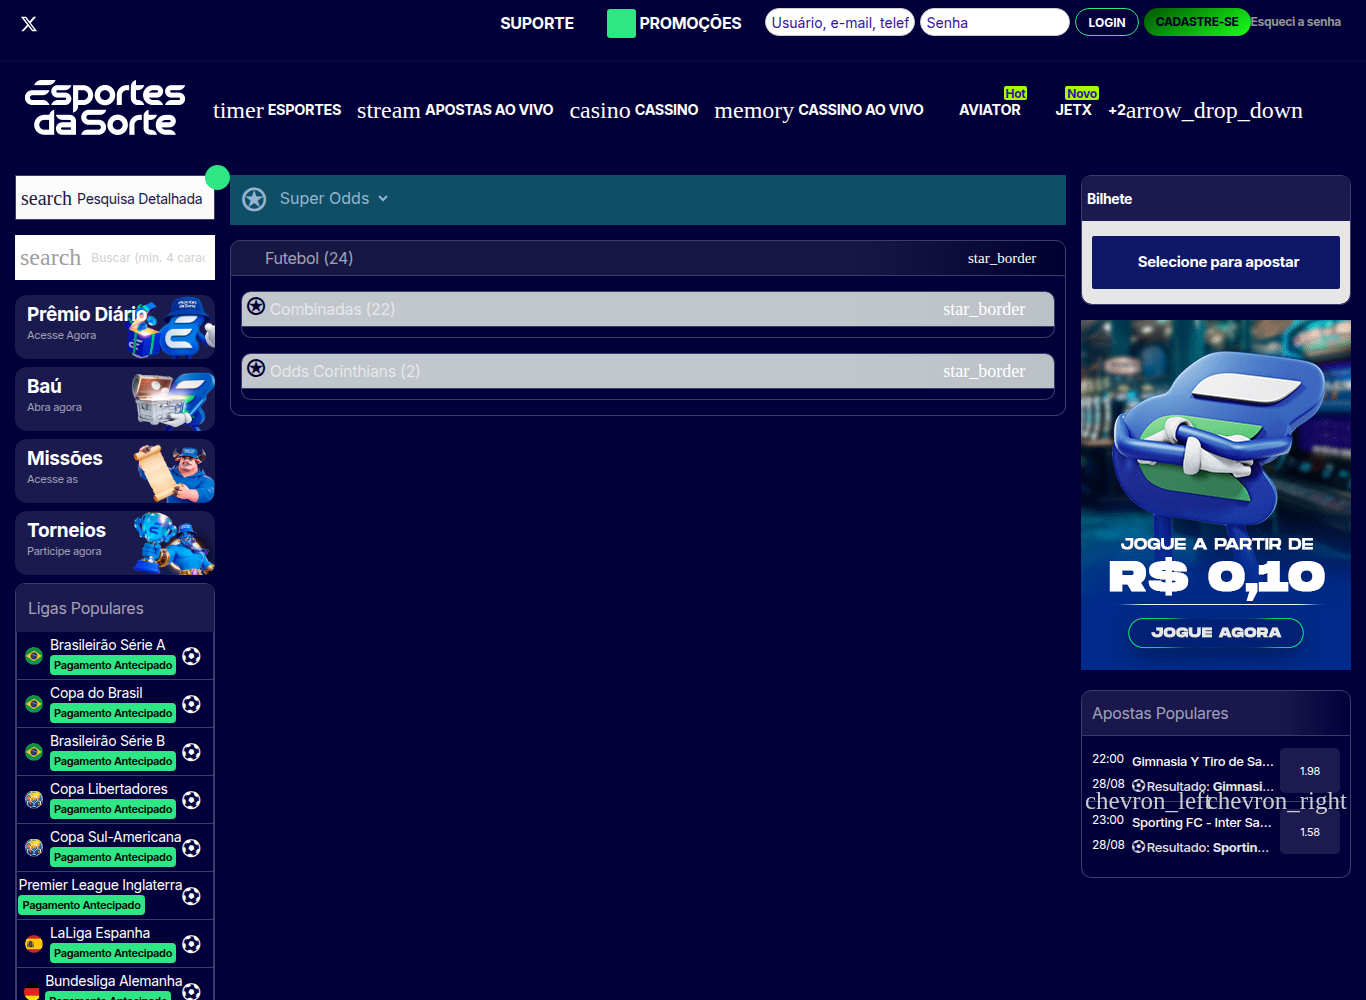Click the Selecione para apostar button
The height and width of the screenshot is (1000, 1366).
(x=1216, y=262)
